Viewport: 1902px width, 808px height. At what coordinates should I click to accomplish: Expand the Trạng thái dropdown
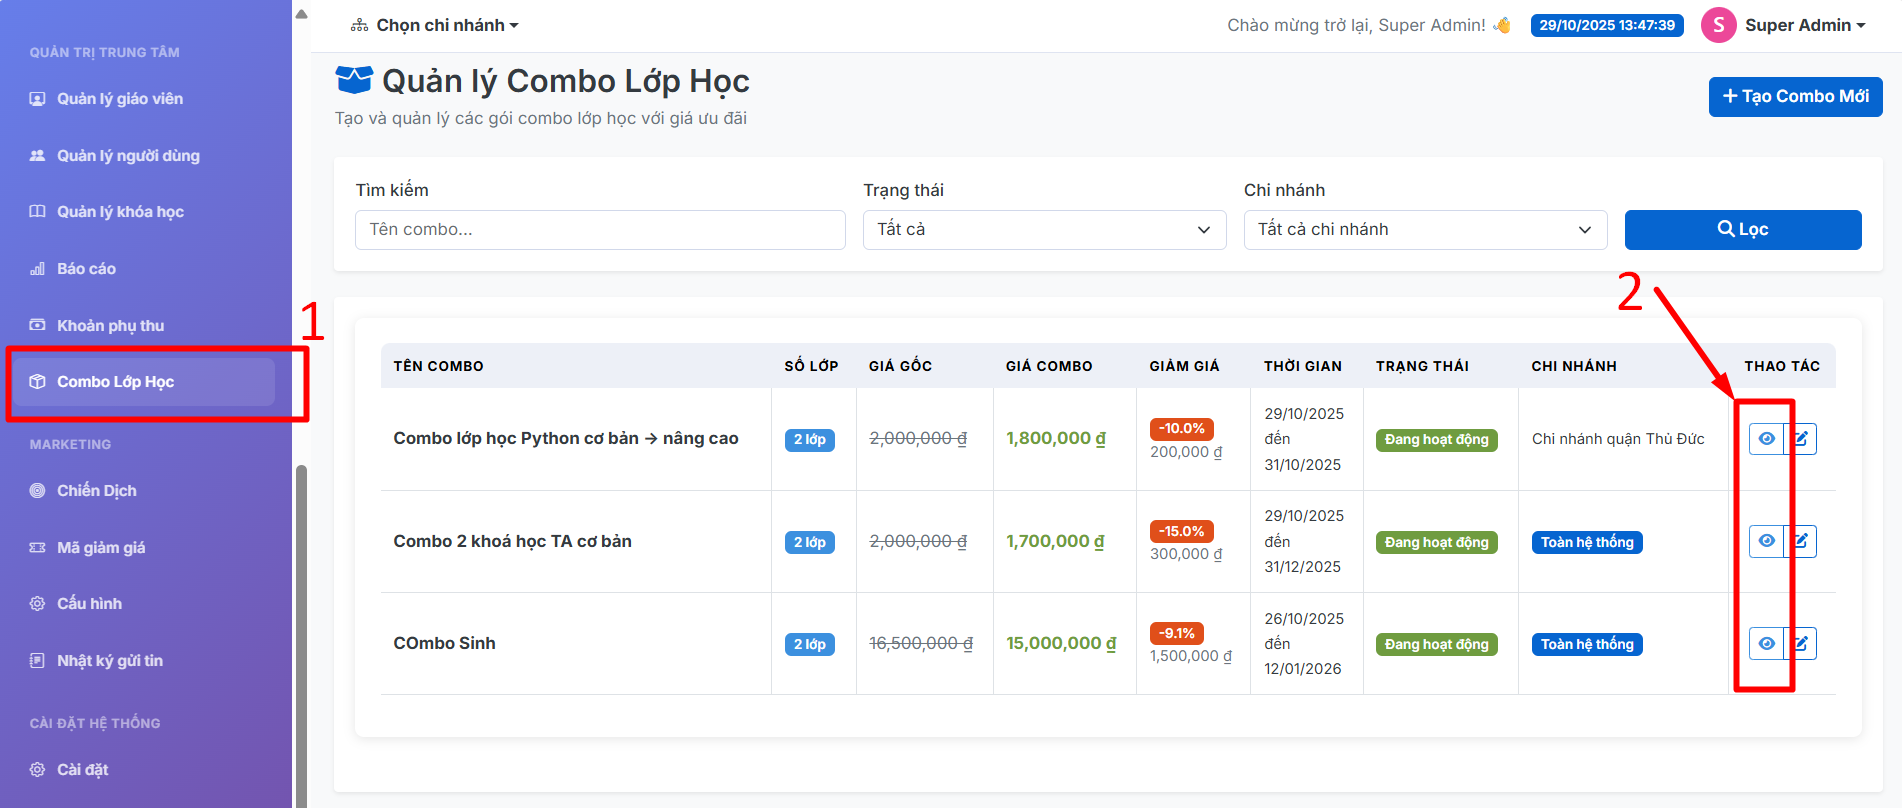(1044, 230)
